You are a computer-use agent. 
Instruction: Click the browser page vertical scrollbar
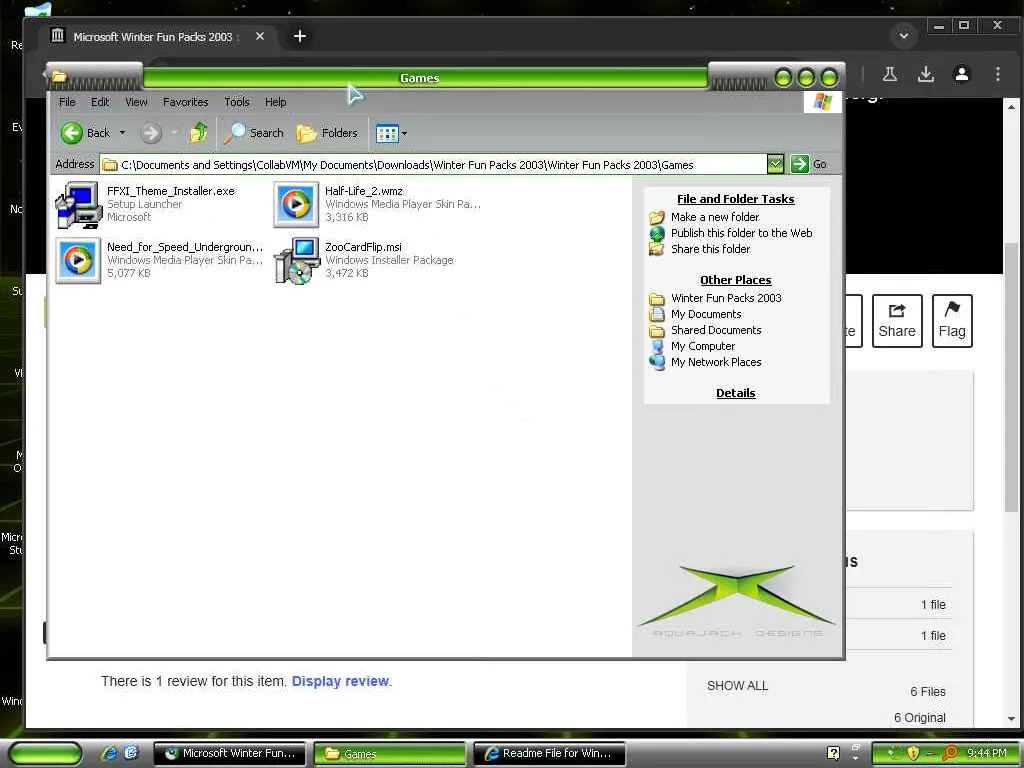click(1010, 377)
